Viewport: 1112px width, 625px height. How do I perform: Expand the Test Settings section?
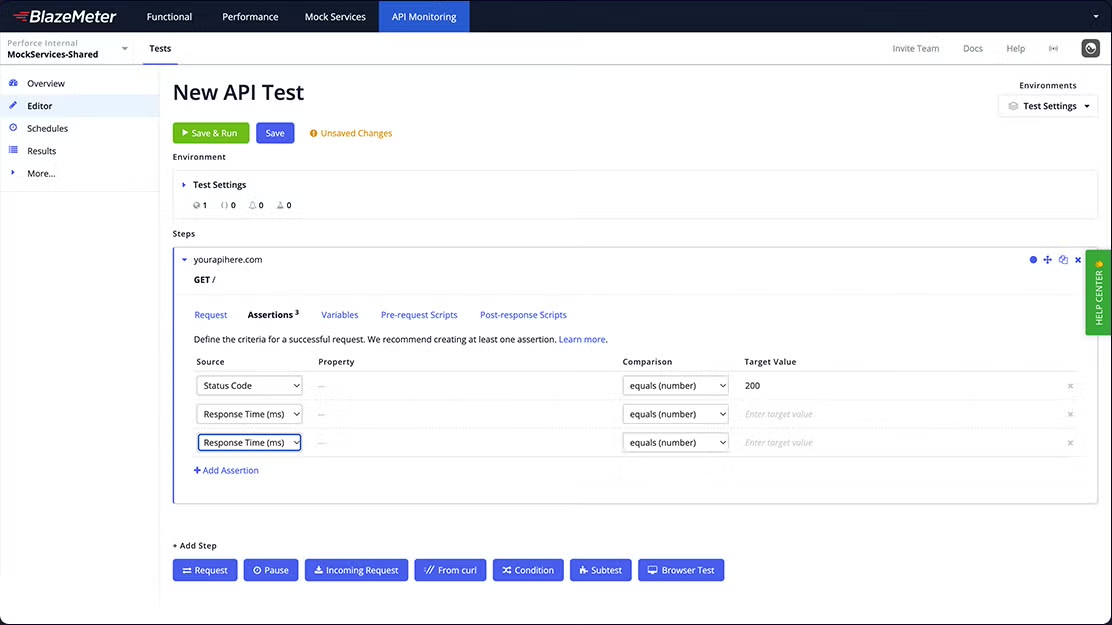tap(184, 185)
